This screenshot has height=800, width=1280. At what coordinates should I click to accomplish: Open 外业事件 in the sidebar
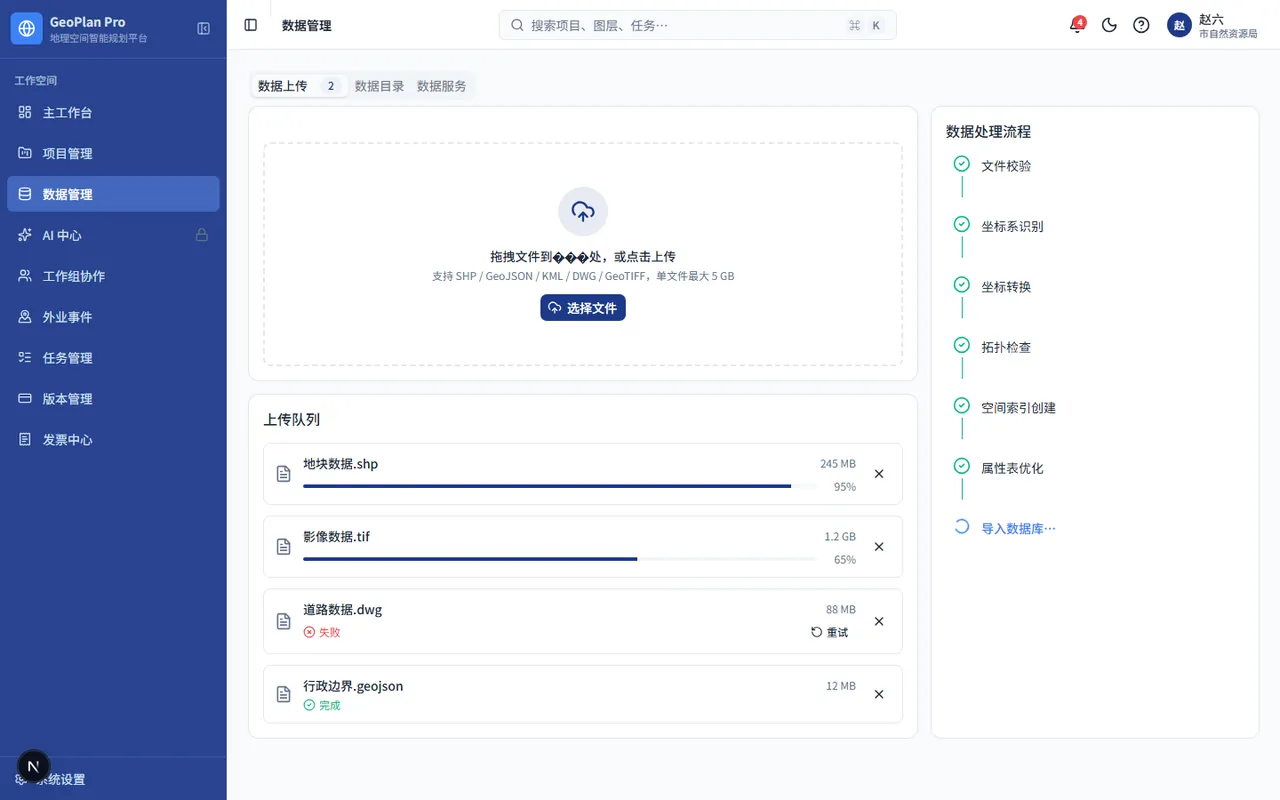coord(113,317)
